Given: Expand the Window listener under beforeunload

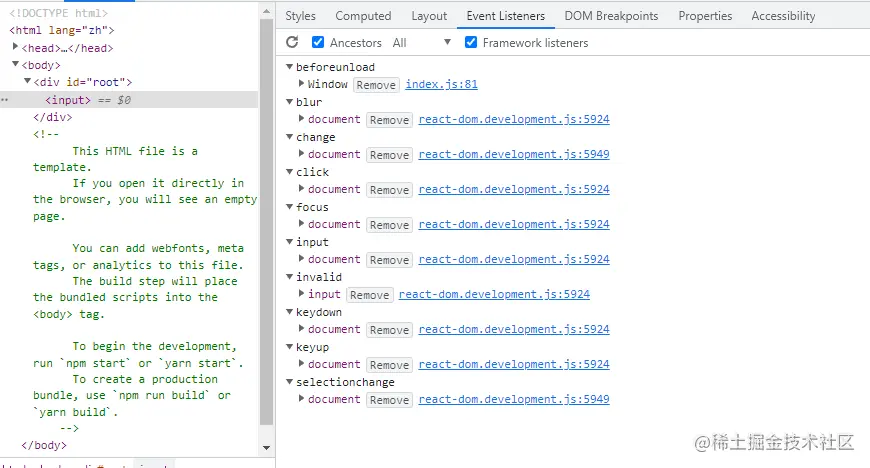Looking at the screenshot, I should [x=301, y=84].
